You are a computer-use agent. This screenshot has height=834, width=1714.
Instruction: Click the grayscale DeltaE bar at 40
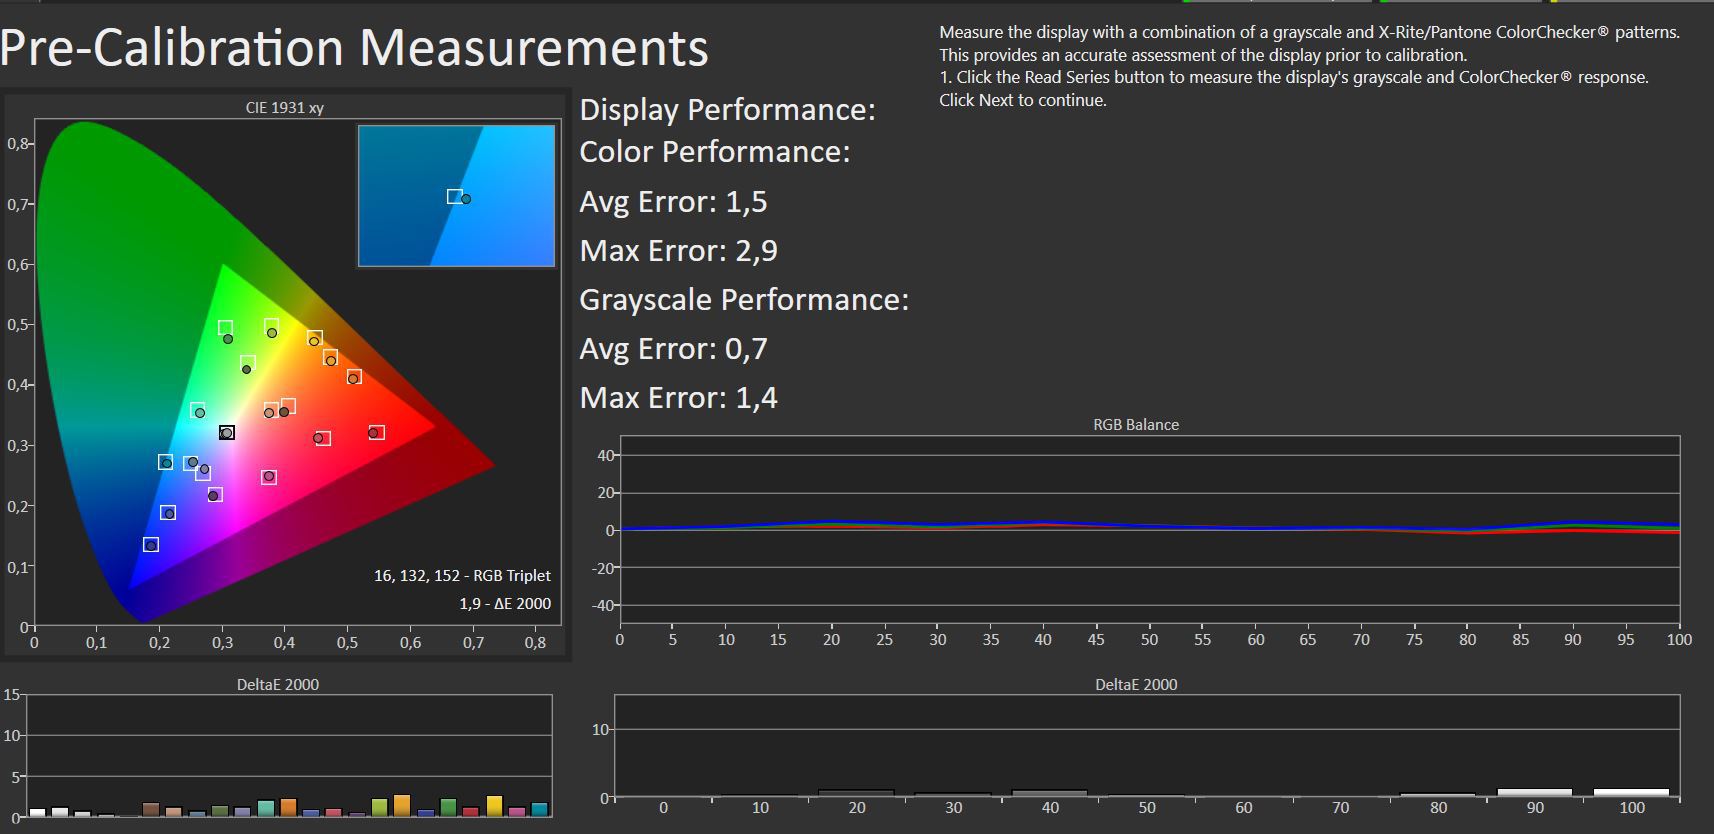coord(1050,794)
